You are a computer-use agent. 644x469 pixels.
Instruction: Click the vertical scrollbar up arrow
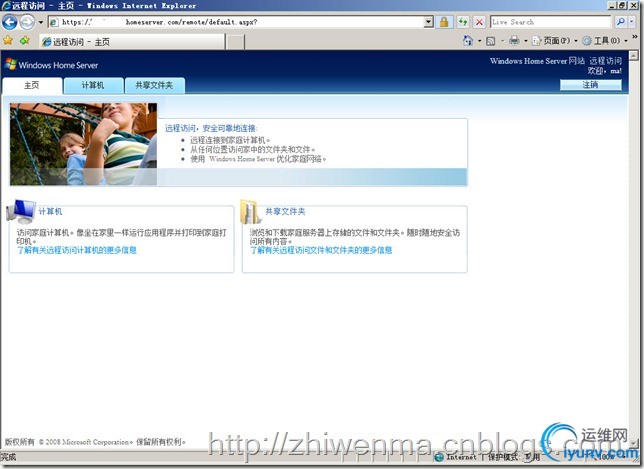coord(634,55)
